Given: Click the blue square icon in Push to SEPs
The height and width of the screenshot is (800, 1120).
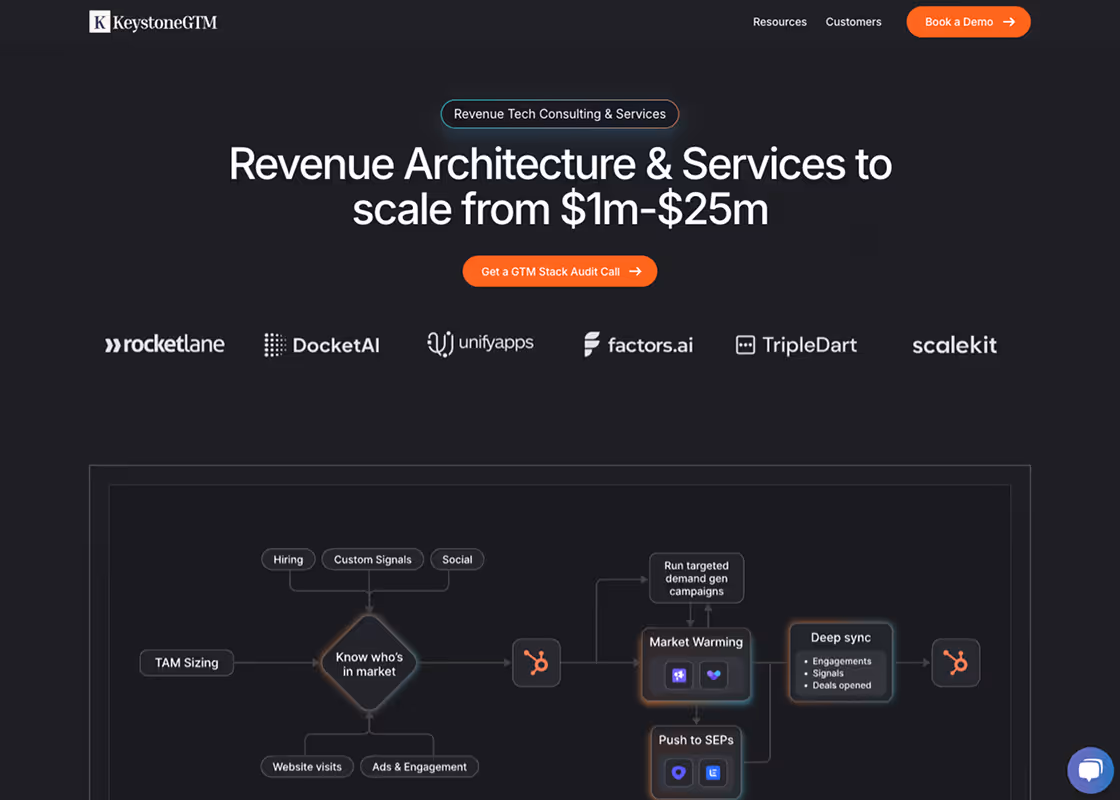Looking at the screenshot, I should pyautogui.click(x=713, y=772).
